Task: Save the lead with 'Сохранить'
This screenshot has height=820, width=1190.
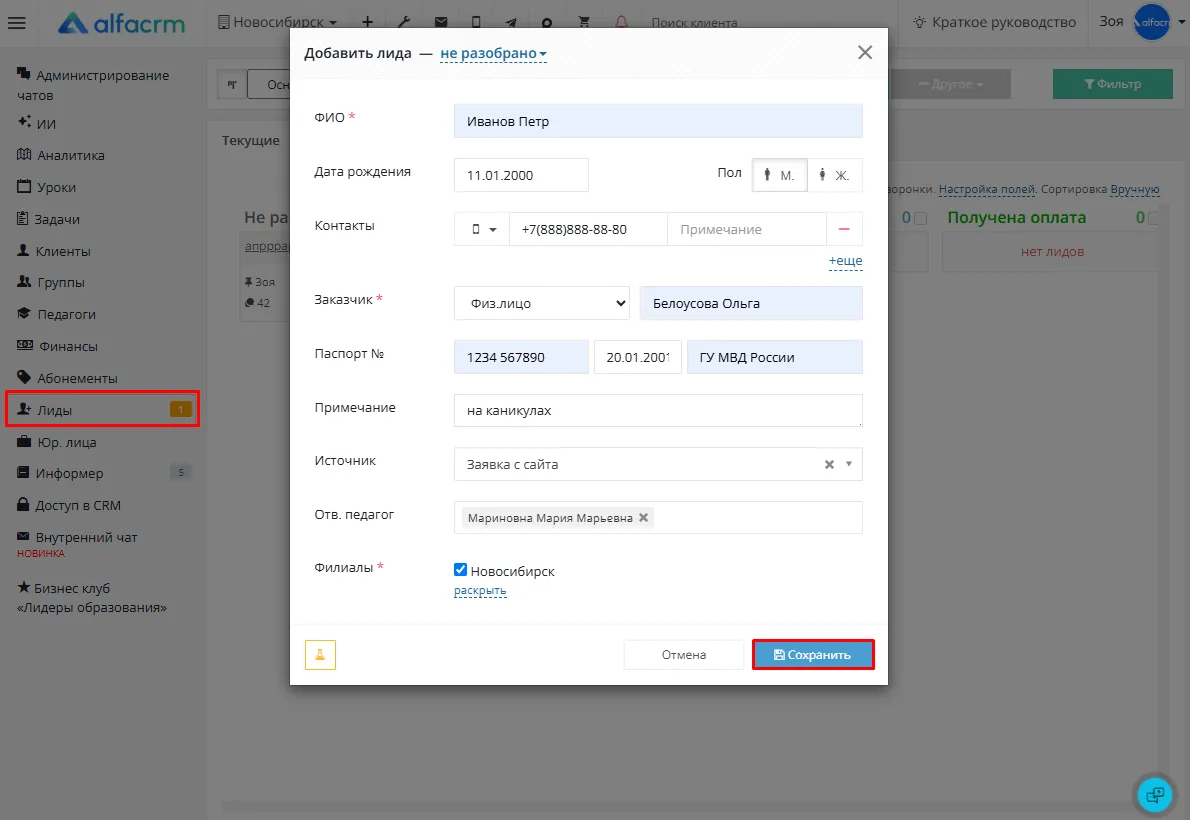Action: click(x=813, y=654)
